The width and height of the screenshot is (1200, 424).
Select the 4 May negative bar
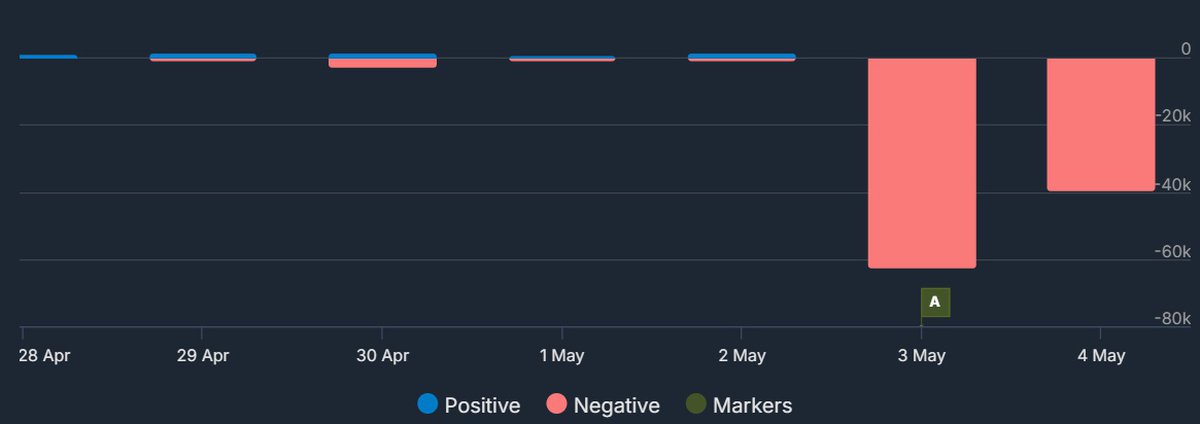[1101, 124]
